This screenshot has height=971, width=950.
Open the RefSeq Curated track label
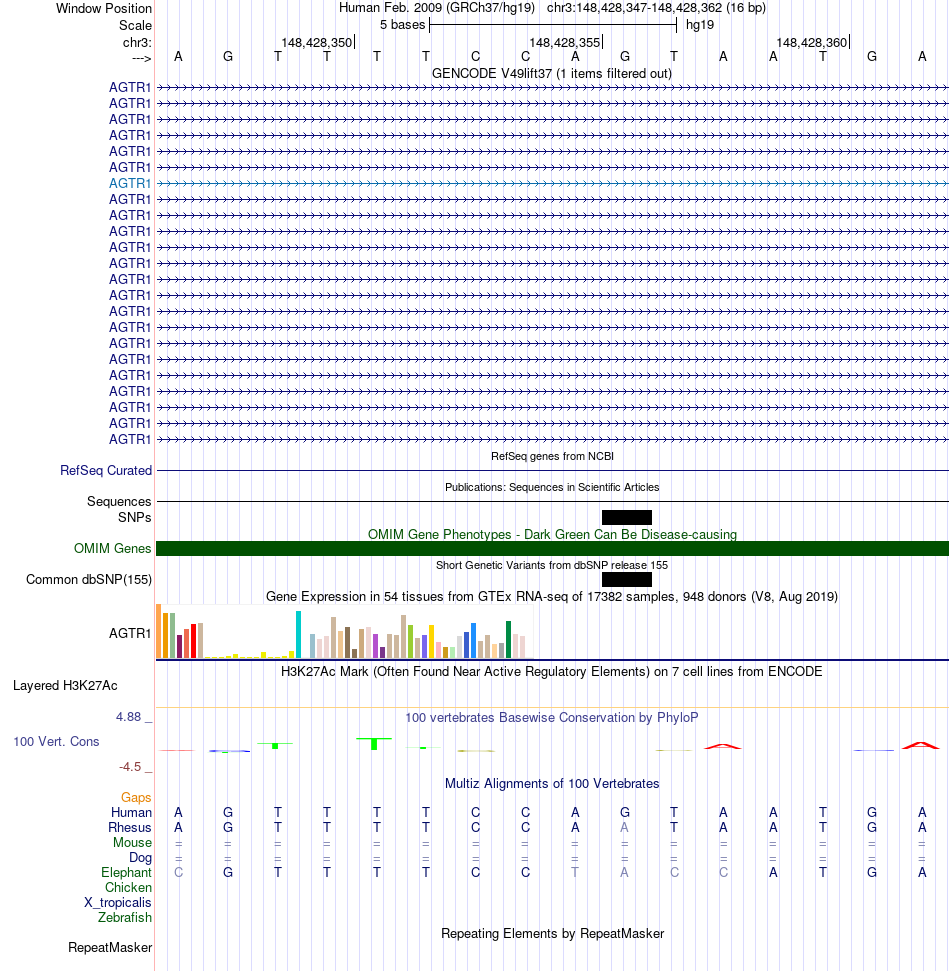click(106, 471)
